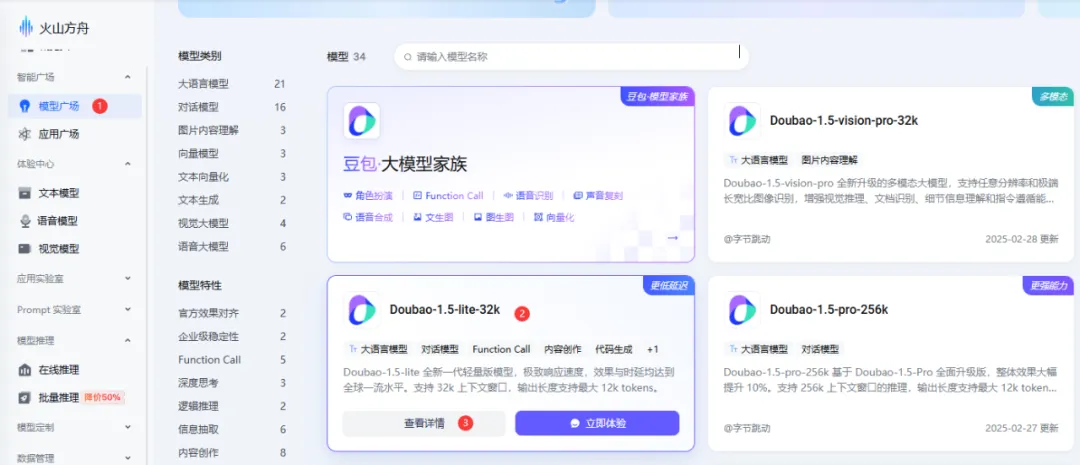Viewport: 1080px width, 465px height.
Task: Open the Doubao-1.5-vision-pro-32k title
Action: click(x=844, y=121)
